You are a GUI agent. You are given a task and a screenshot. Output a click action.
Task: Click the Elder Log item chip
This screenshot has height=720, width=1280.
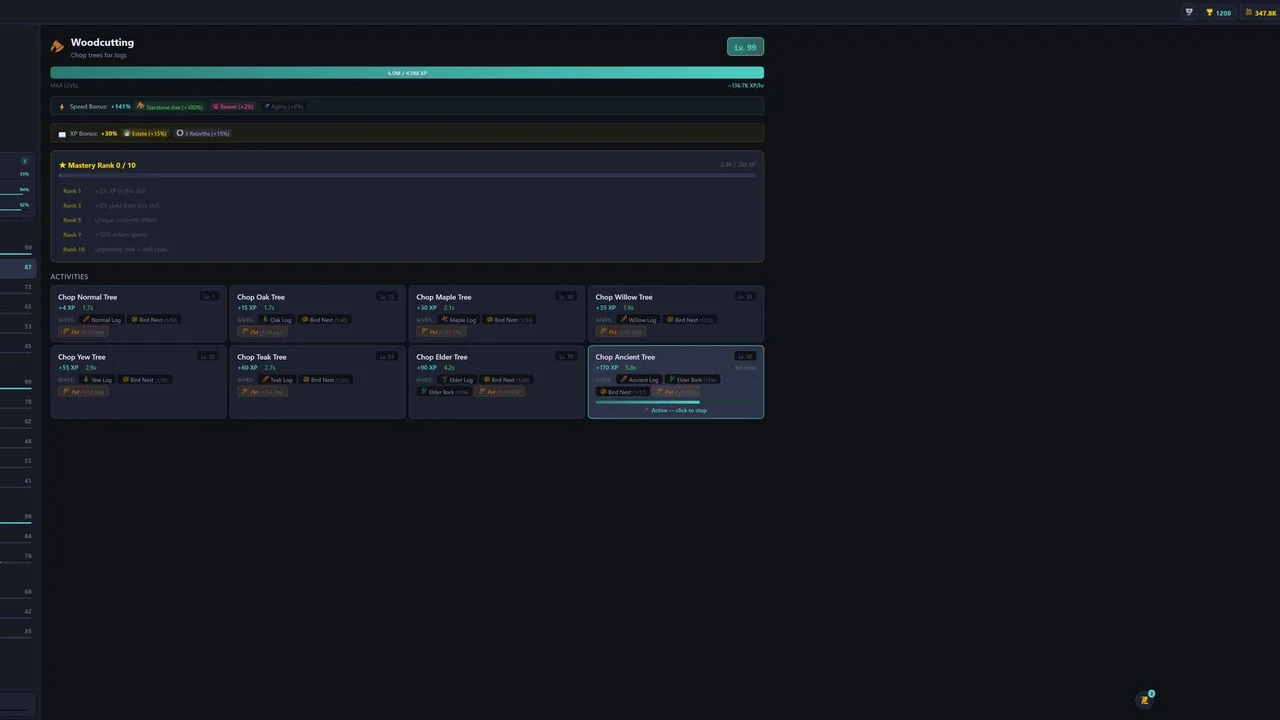(457, 380)
